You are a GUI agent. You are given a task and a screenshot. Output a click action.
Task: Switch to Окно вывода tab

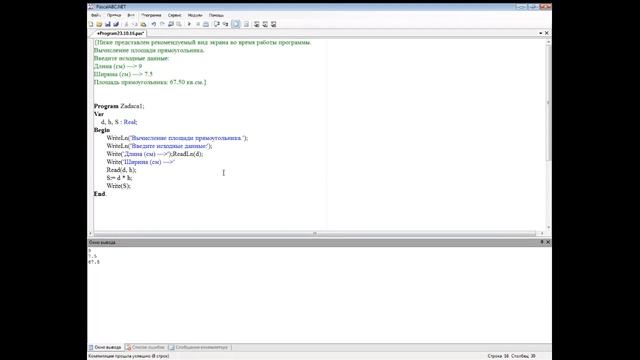pyautogui.click(x=105, y=347)
